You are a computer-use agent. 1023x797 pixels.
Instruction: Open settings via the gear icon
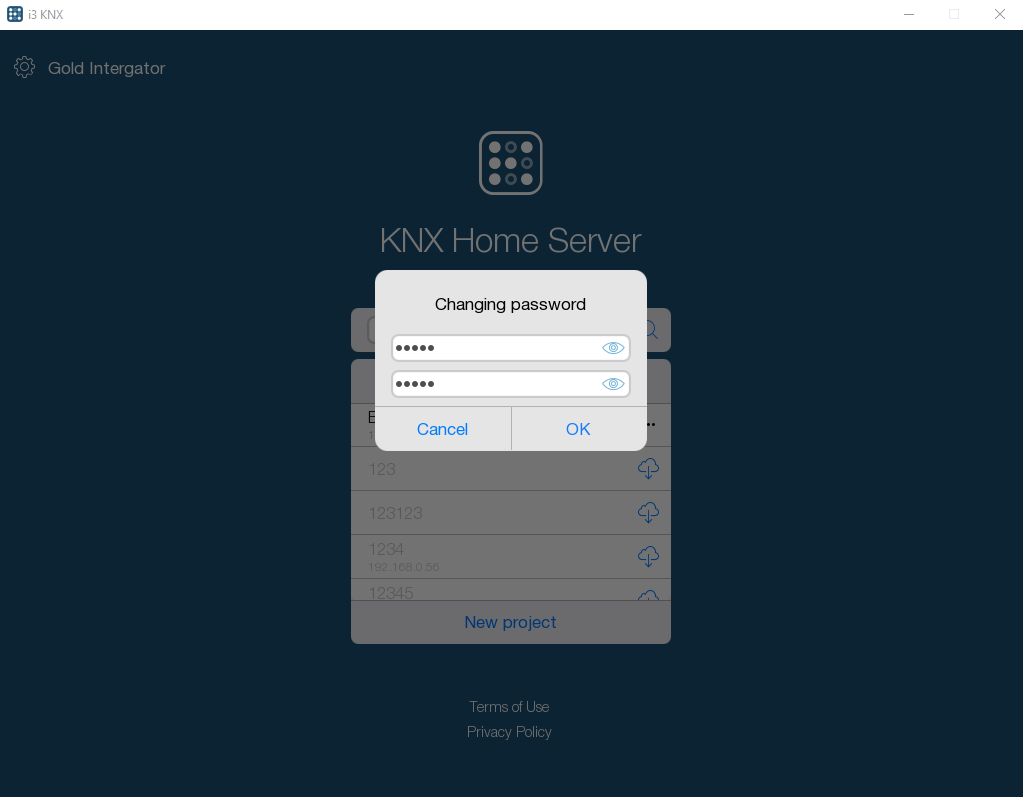tap(24, 68)
